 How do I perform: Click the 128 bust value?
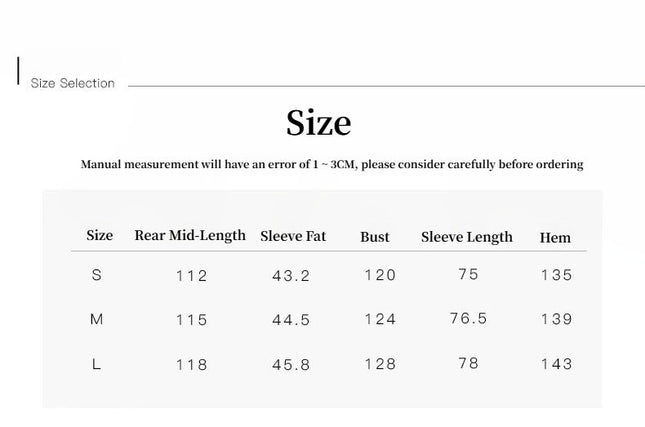point(380,364)
